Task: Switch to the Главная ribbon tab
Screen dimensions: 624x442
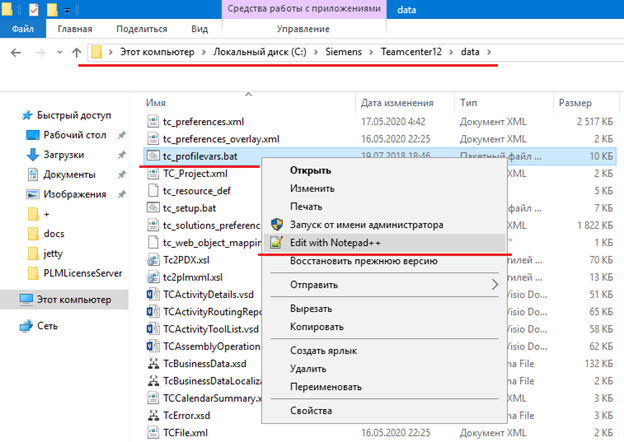Action: (x=75, y=29)
